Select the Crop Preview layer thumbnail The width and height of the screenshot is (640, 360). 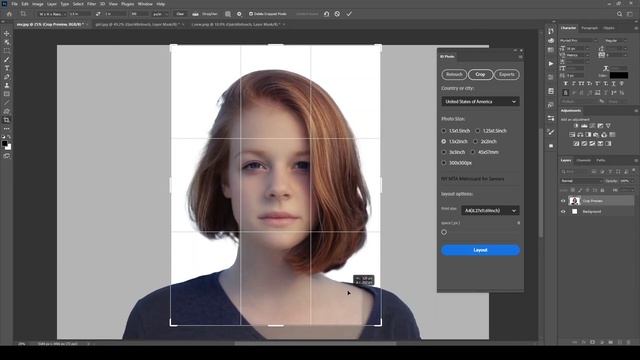click(575, 201)
